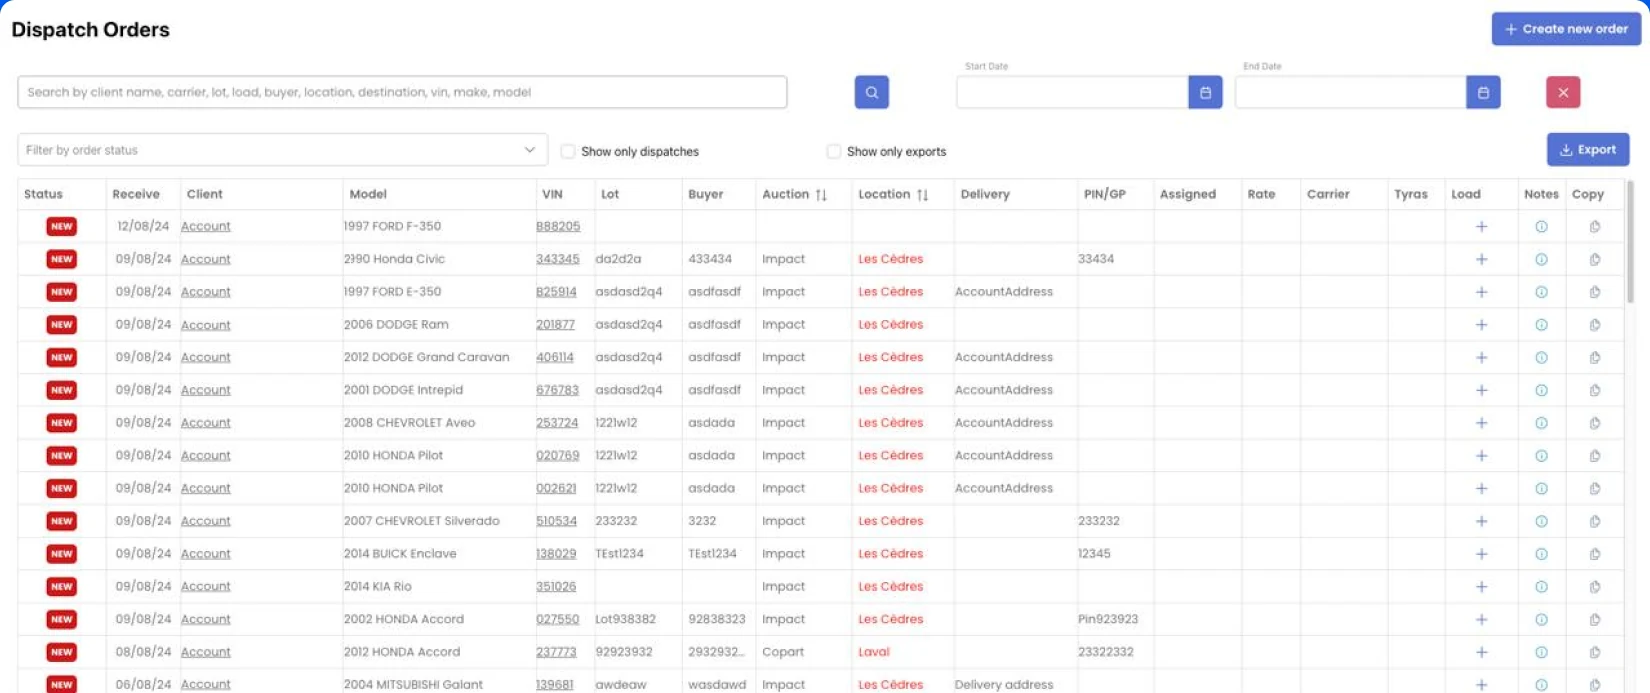Viewport: 1650px width, 693px height.
Task: Open VIN link 676783
Action: point(557,390)
